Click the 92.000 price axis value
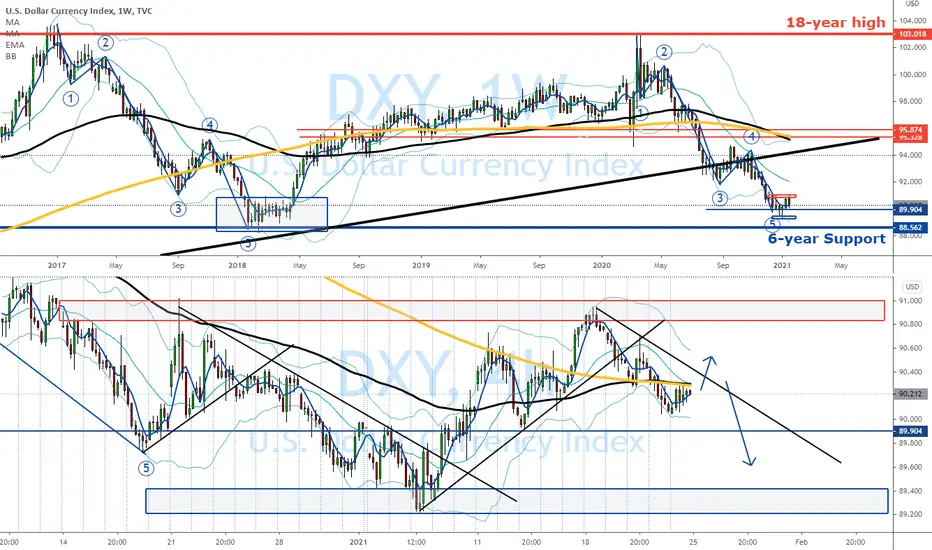Screen dimensions: 932x550 click(912, 181)
